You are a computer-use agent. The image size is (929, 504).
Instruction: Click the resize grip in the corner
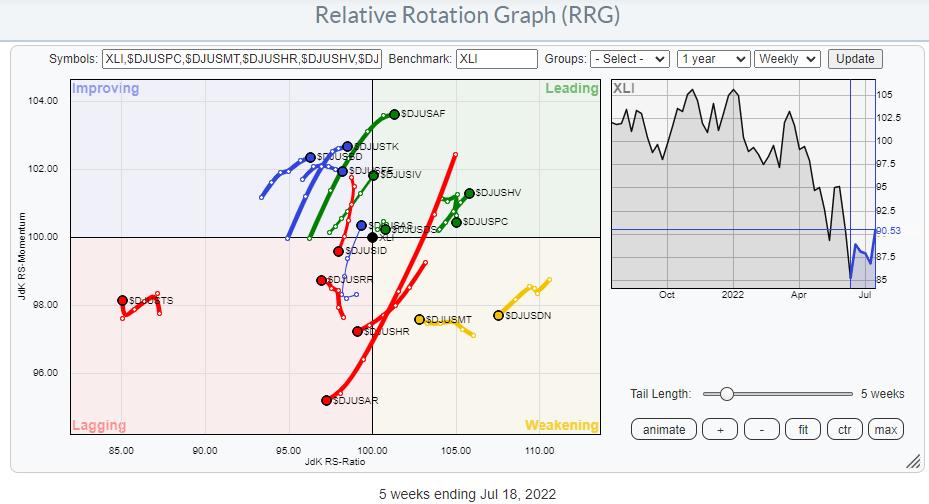tap(912, 462)
